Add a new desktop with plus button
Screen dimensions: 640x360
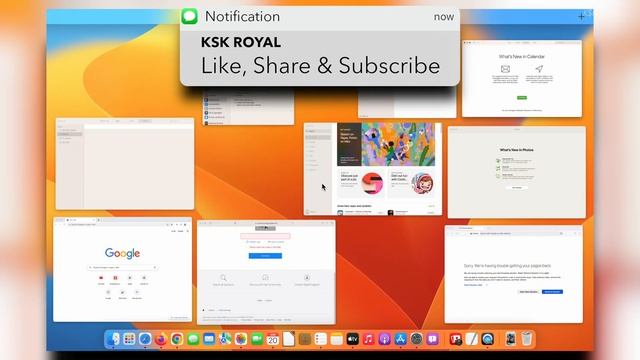point(581,17)
